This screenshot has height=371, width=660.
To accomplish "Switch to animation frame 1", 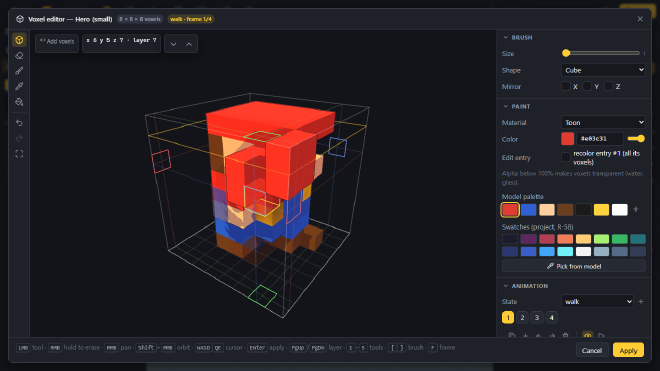I will tap(508, 318).
